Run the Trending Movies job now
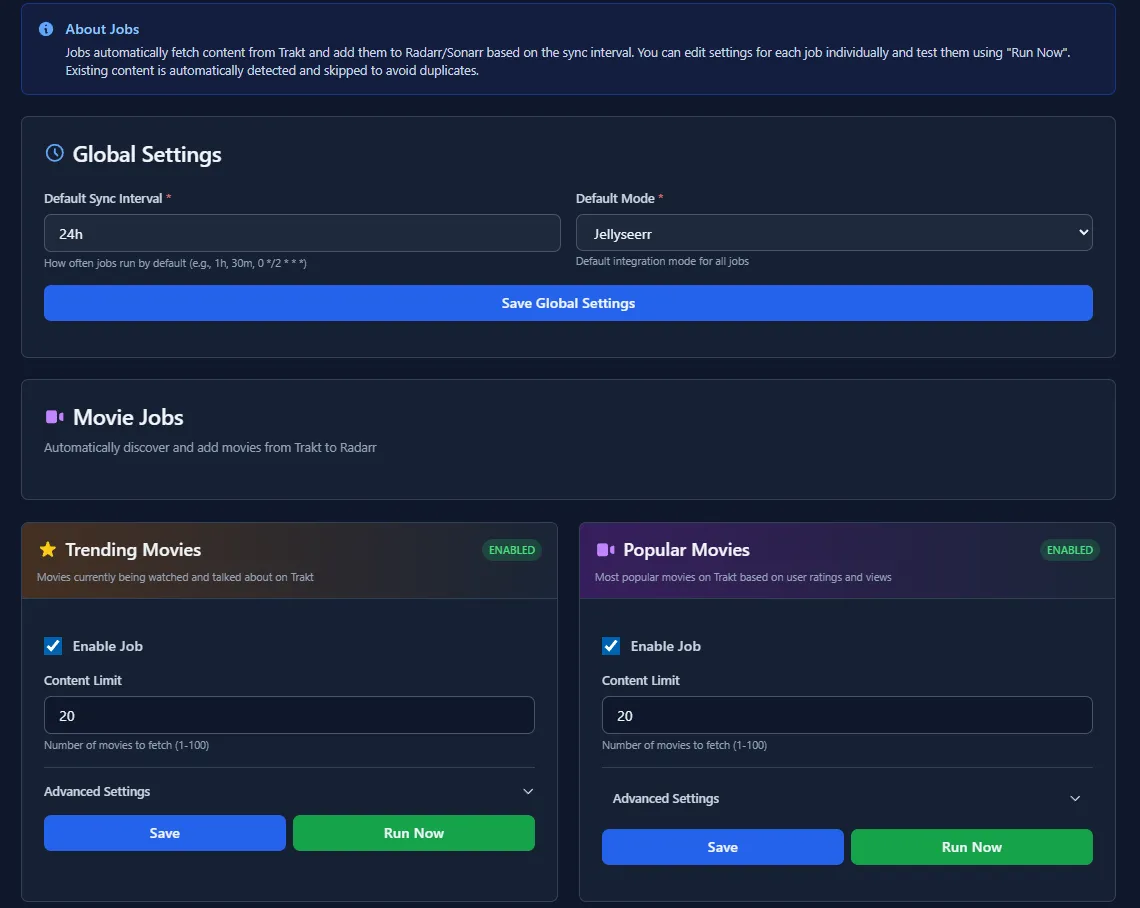 414,833
